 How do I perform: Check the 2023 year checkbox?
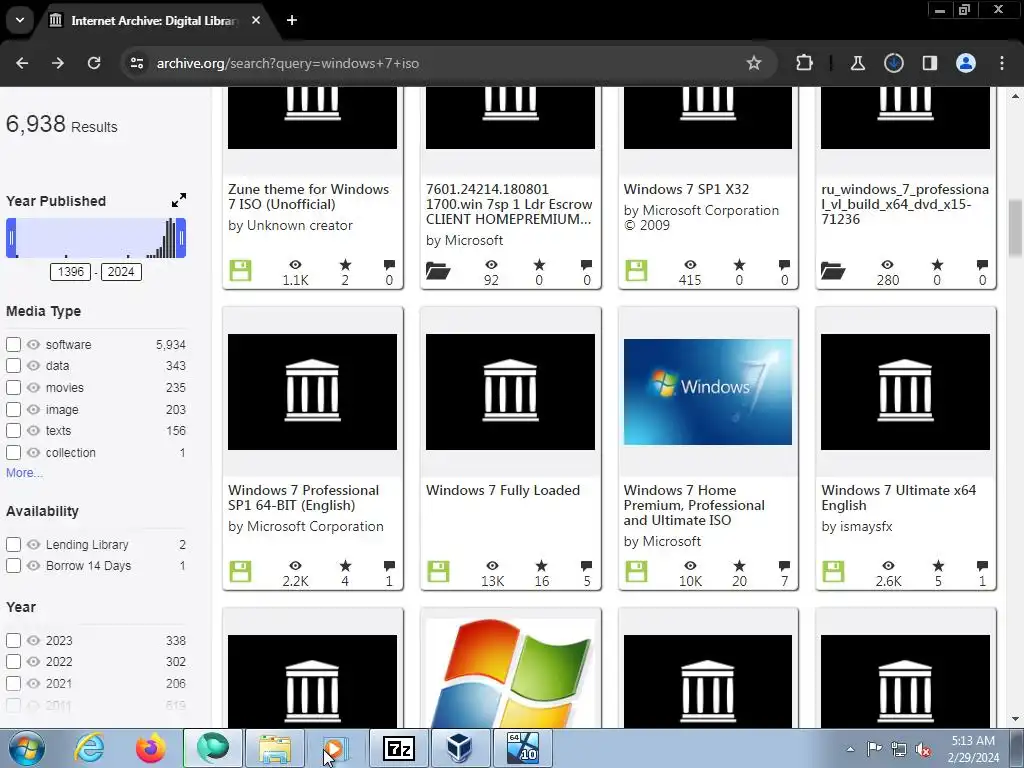tap(13, 640)
